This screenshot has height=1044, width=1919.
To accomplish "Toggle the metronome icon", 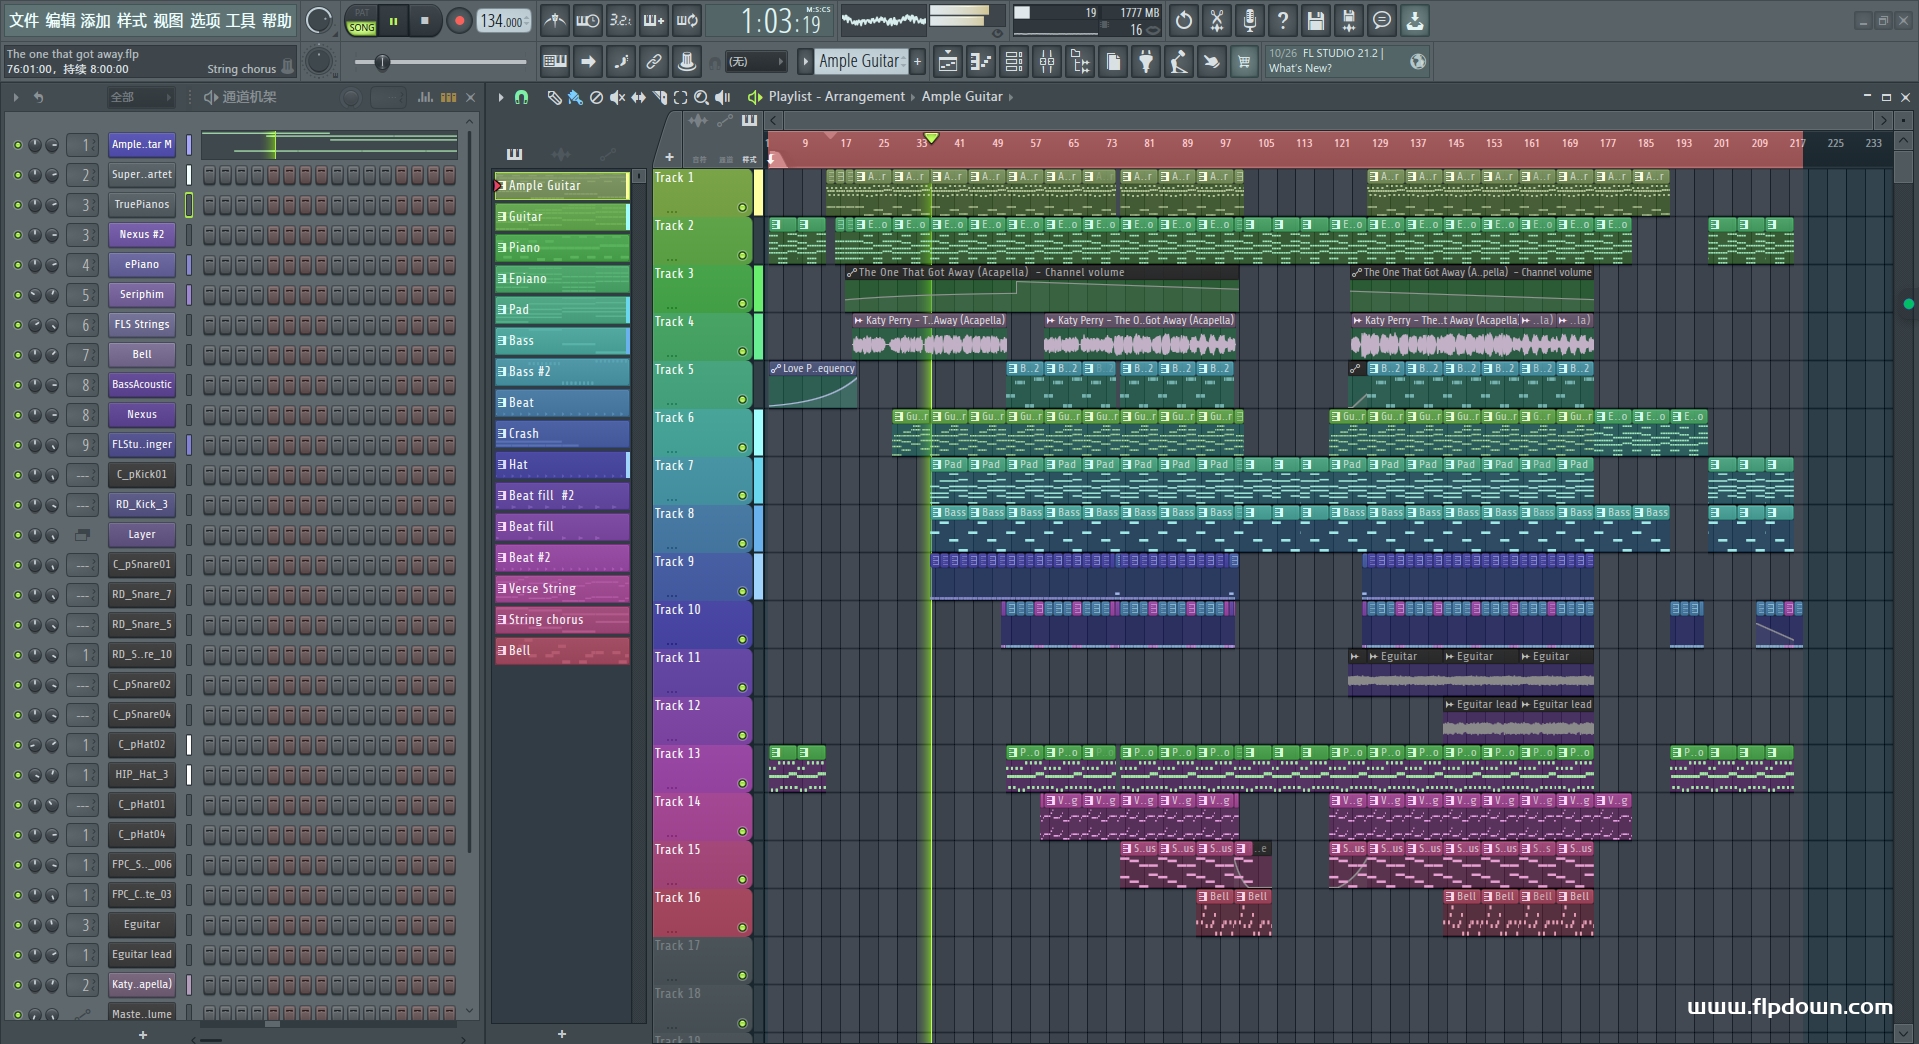I will (x=555, y=20).
